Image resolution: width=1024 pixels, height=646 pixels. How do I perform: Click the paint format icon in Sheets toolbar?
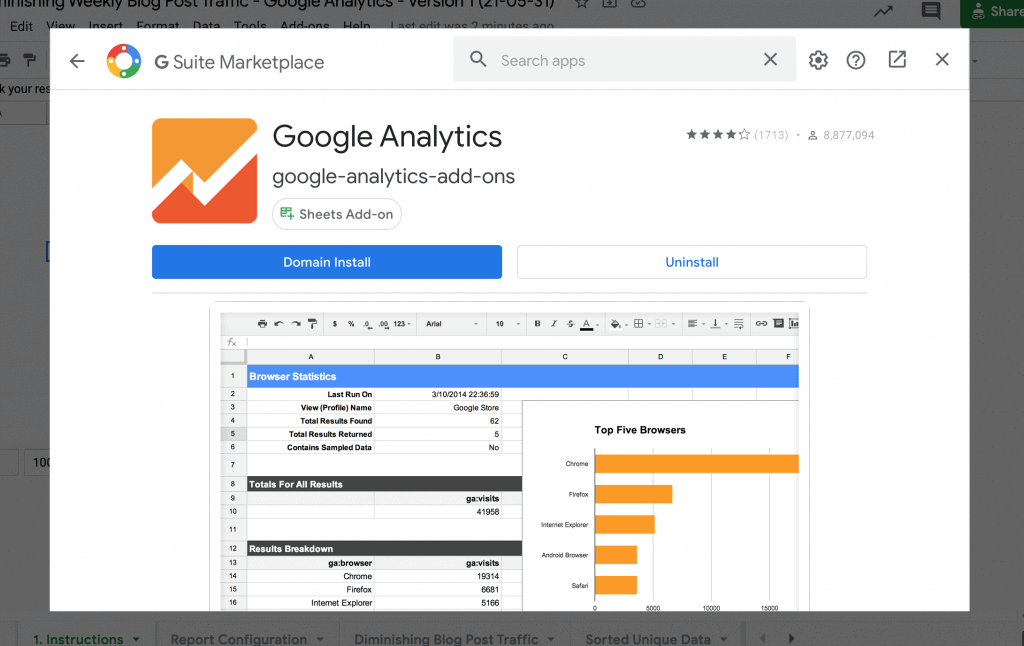click(x=29, y=60)
